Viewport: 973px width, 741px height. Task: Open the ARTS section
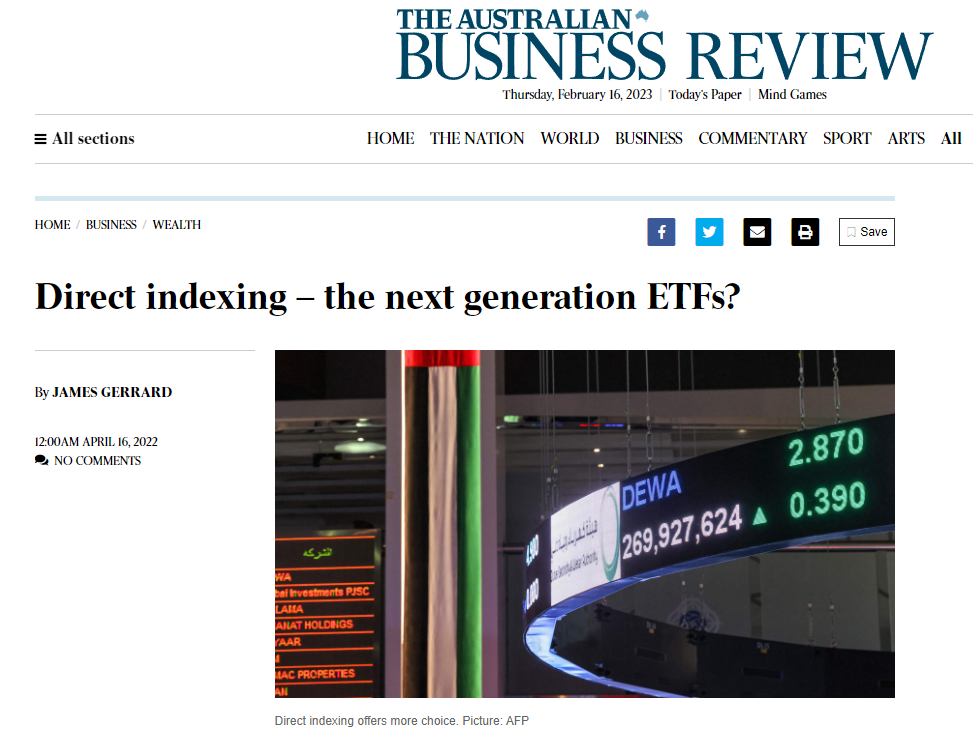[x=906, y=138]
